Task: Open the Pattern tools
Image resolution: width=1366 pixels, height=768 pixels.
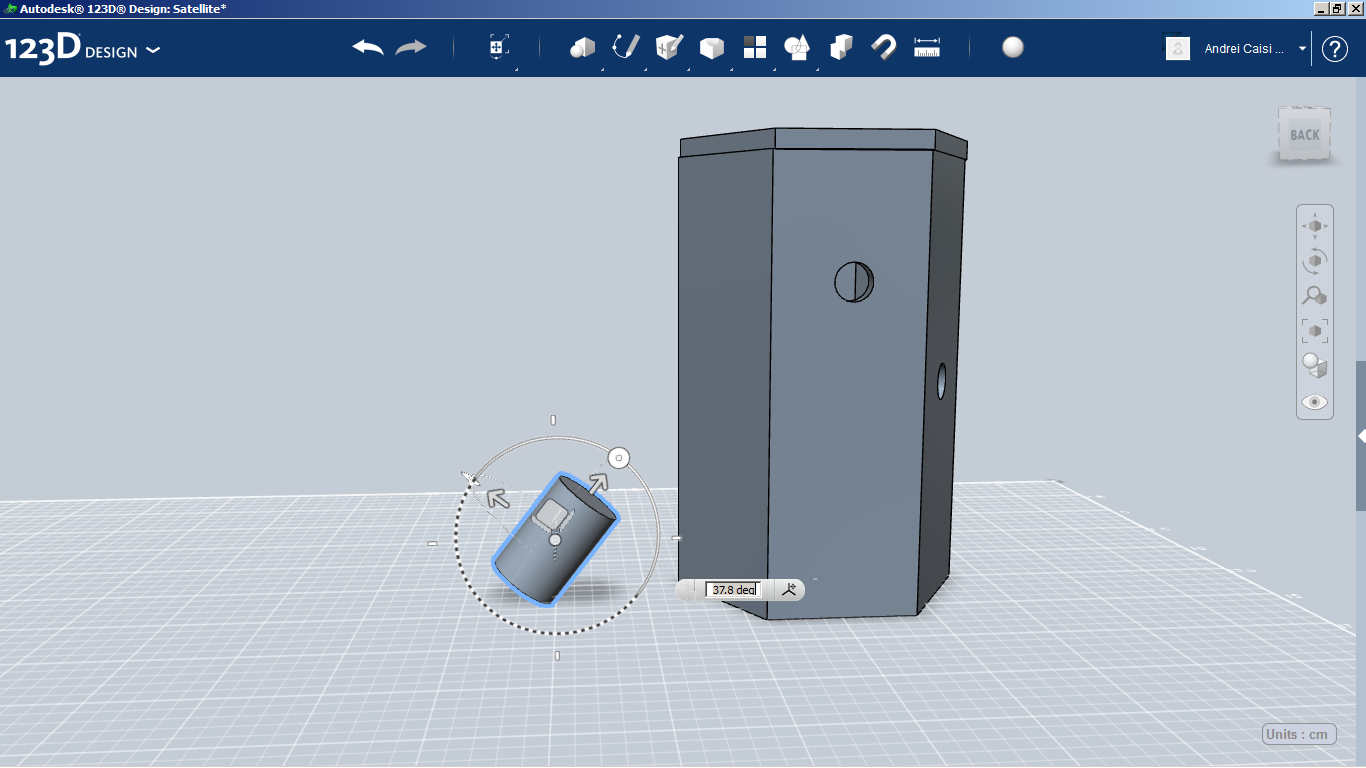Action: click(x=755, y=47)
